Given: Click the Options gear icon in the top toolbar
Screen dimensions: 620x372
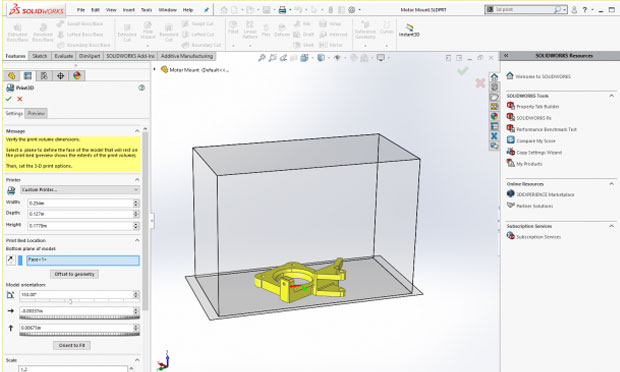Looking at the screenshot, I should pyautogui.click(x=352, y=10).
